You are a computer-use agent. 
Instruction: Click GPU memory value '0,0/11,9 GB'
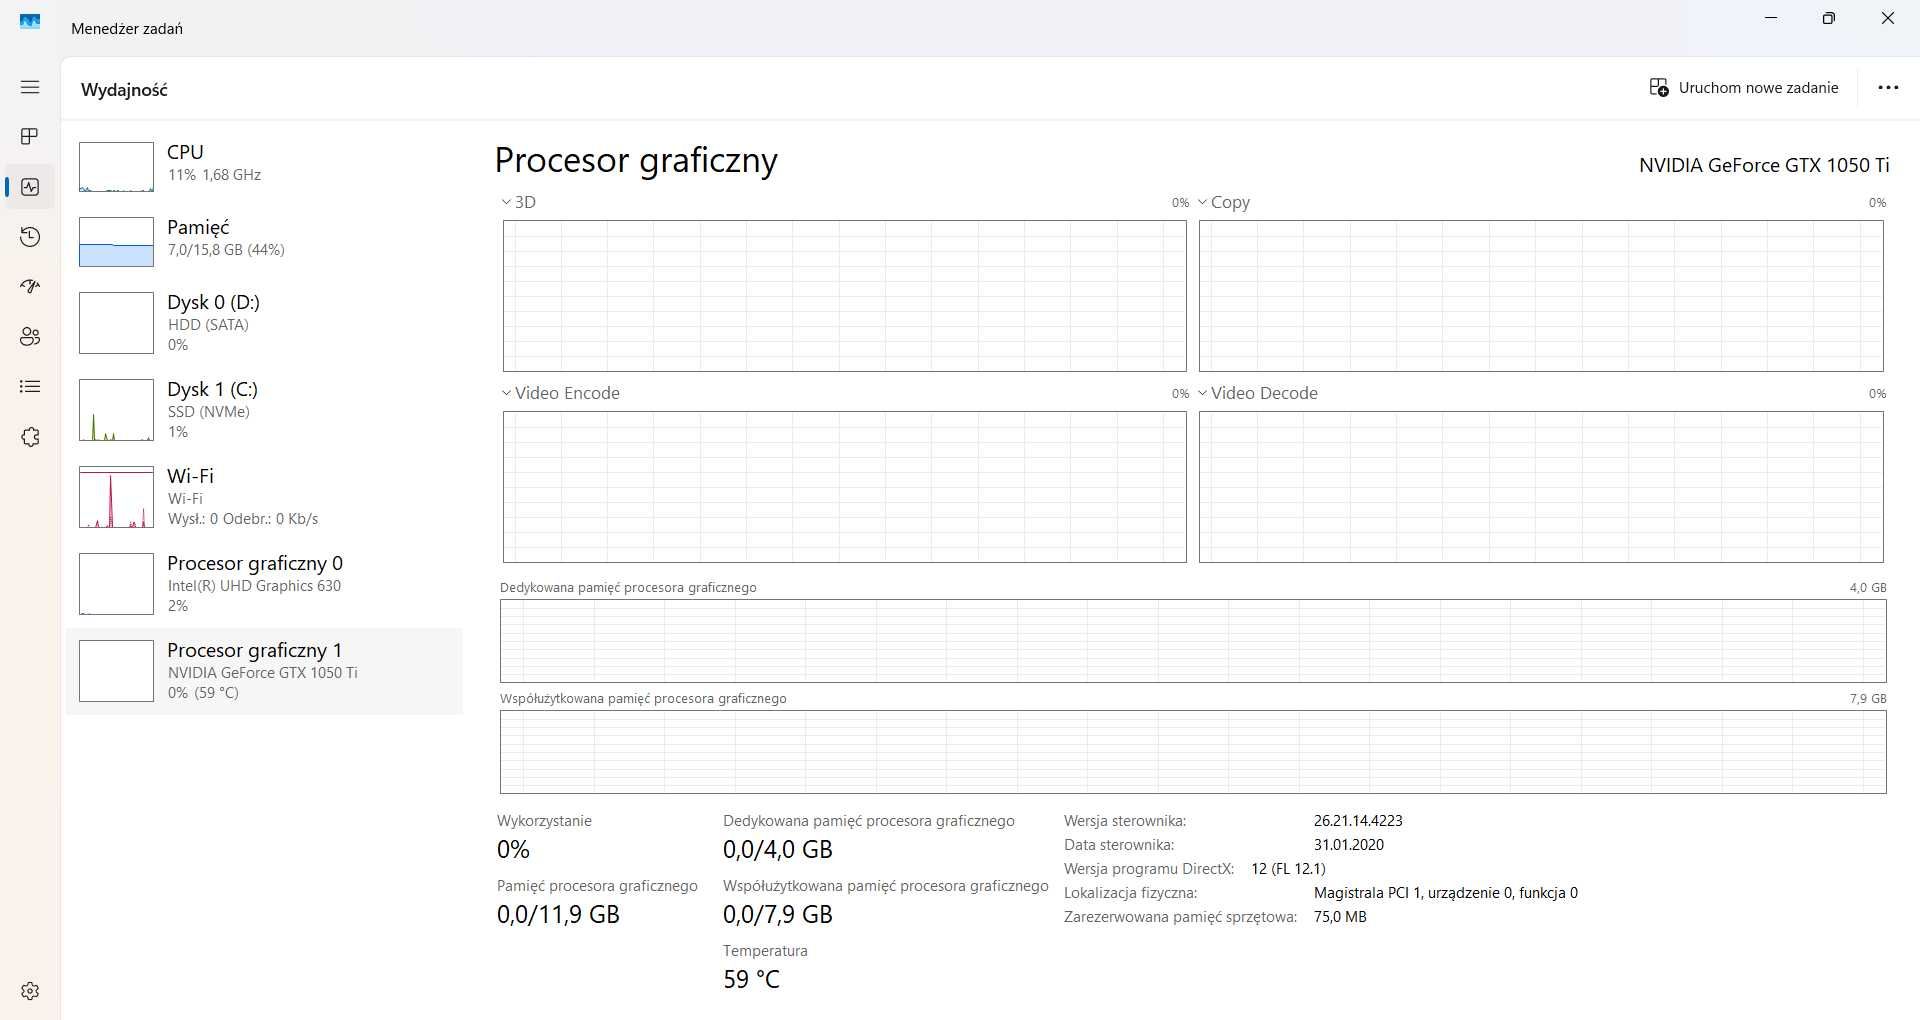tap(558, 914)
